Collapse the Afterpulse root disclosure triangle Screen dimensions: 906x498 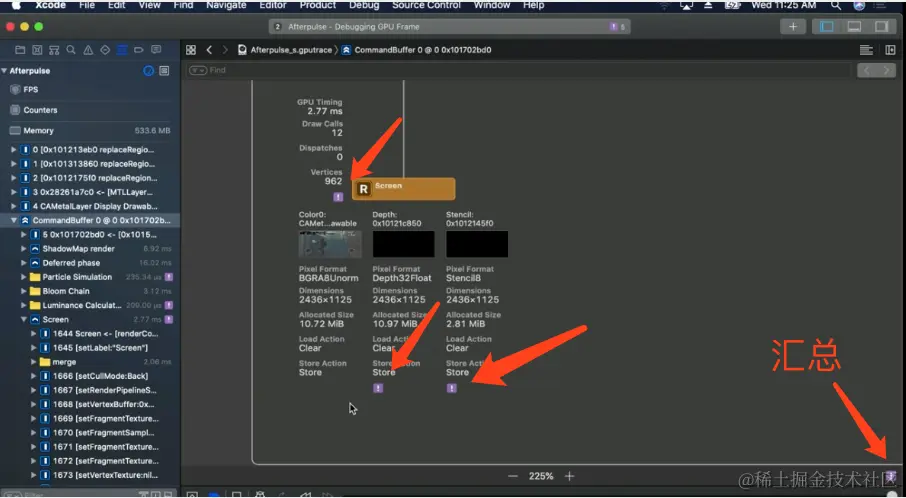4,70
